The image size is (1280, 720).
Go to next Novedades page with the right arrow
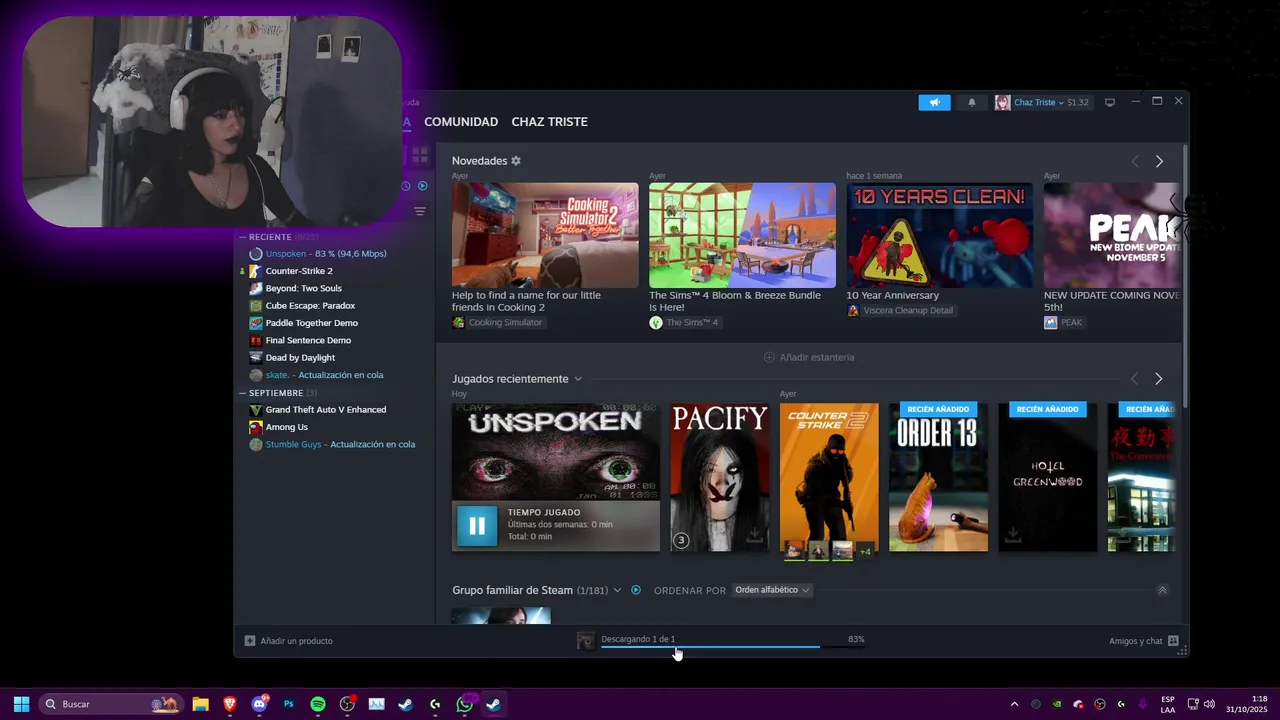[x=1159, y=161]
